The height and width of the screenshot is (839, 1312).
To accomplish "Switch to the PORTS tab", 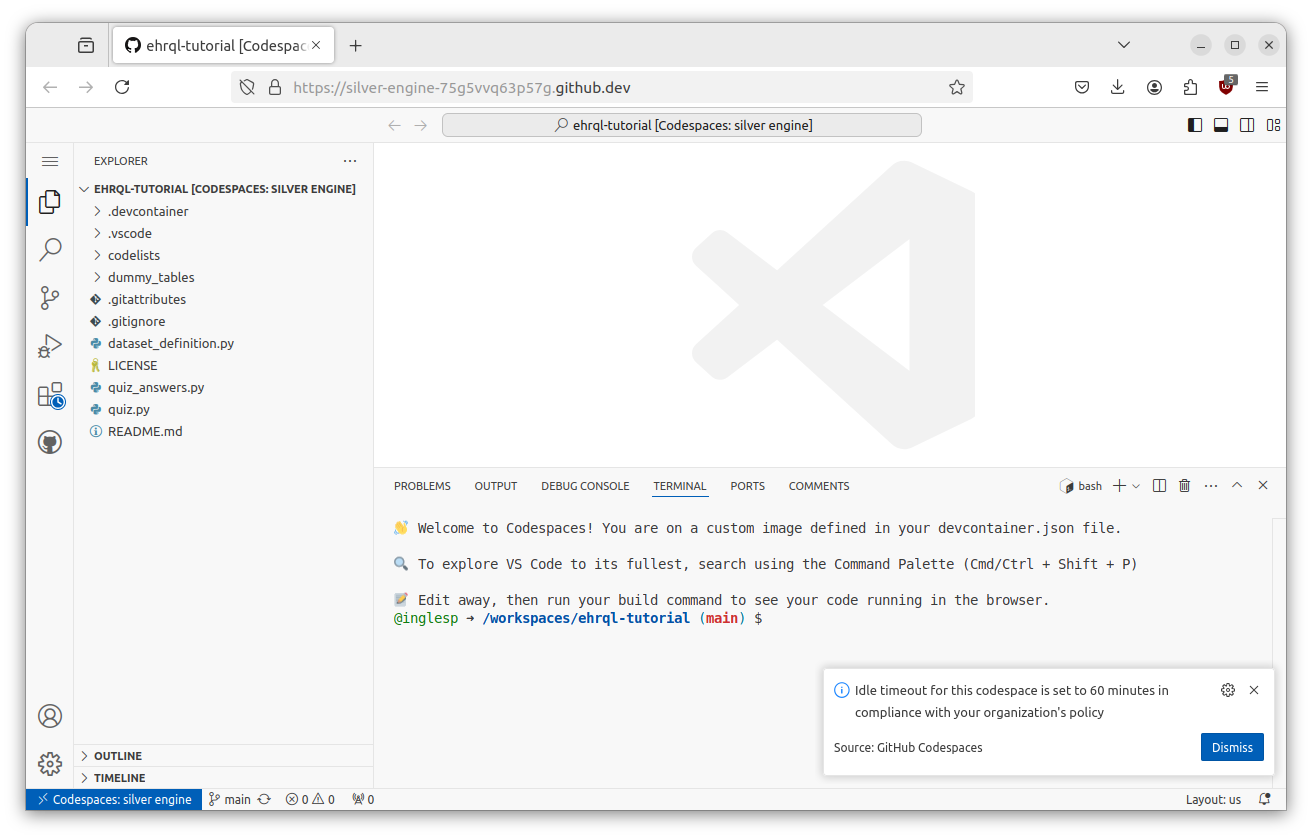I will coord(747,486).
